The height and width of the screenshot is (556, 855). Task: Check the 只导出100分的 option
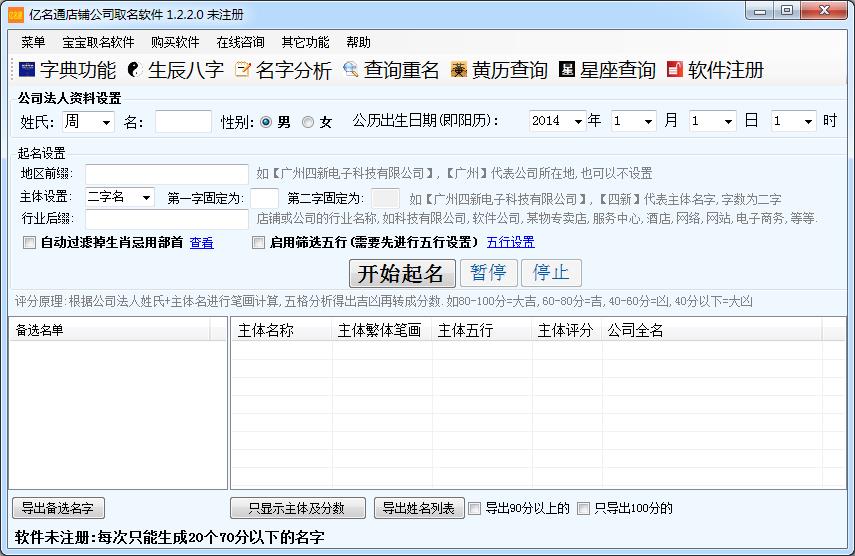click(584, 508)
